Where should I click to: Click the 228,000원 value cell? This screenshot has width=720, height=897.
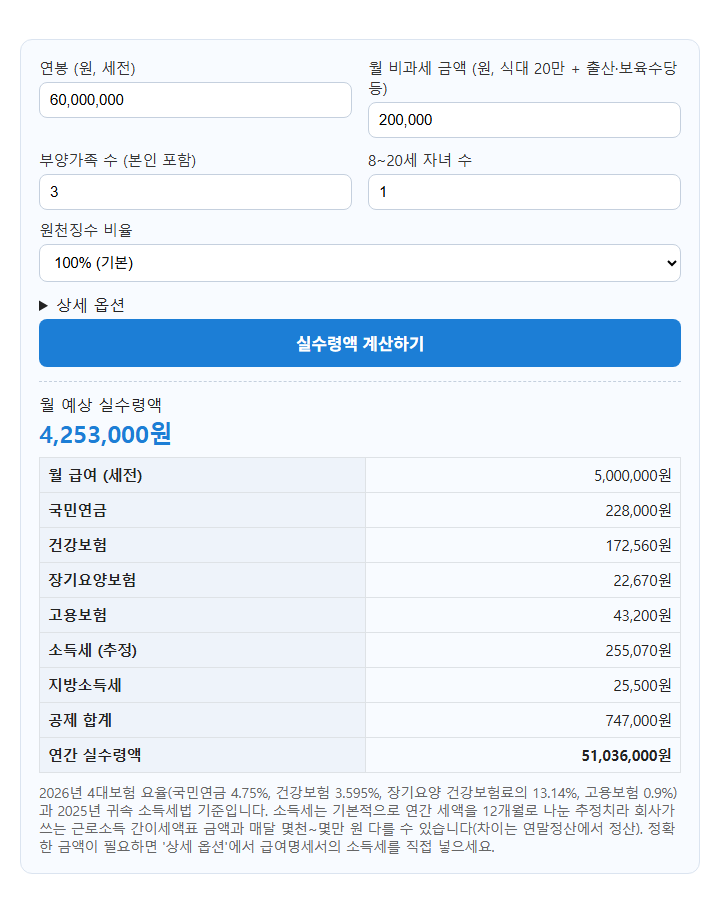tap(523, 510)
